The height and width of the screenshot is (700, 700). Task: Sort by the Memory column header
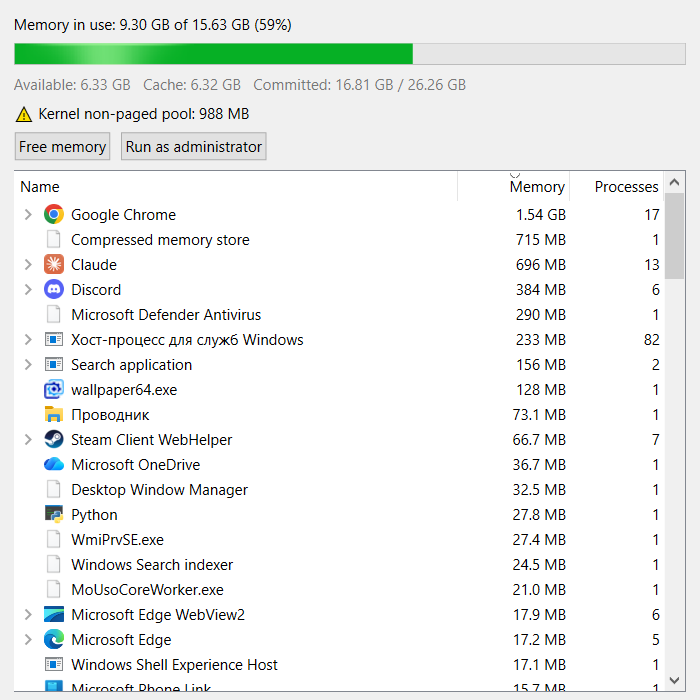tap(514, 187)
